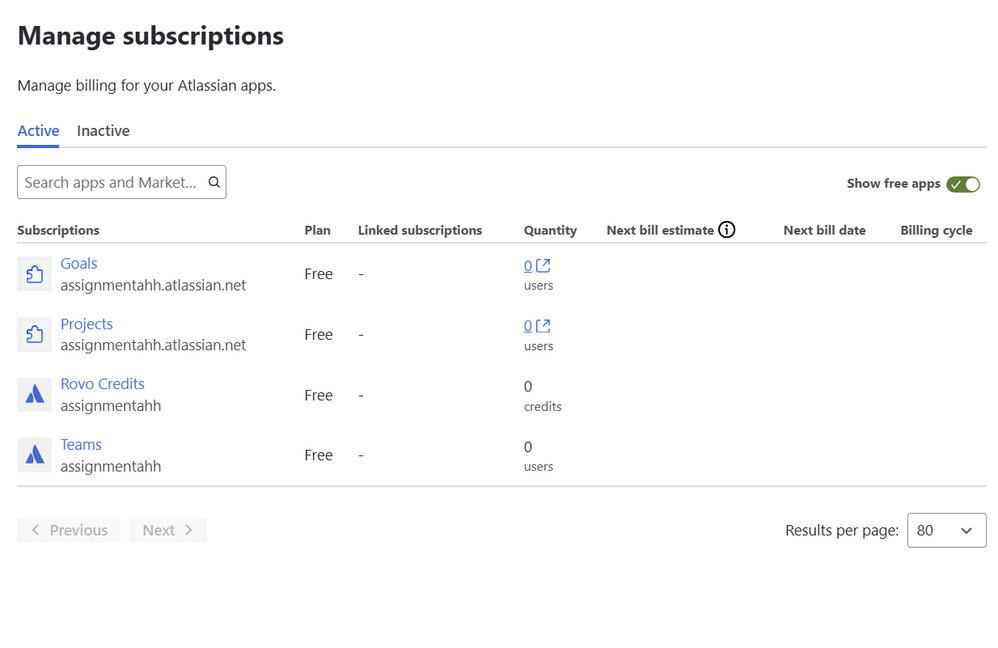This screenshot has height=648, width=998.
Task: Click Manage billing for your Atlassian apps text
Action: 146,85
